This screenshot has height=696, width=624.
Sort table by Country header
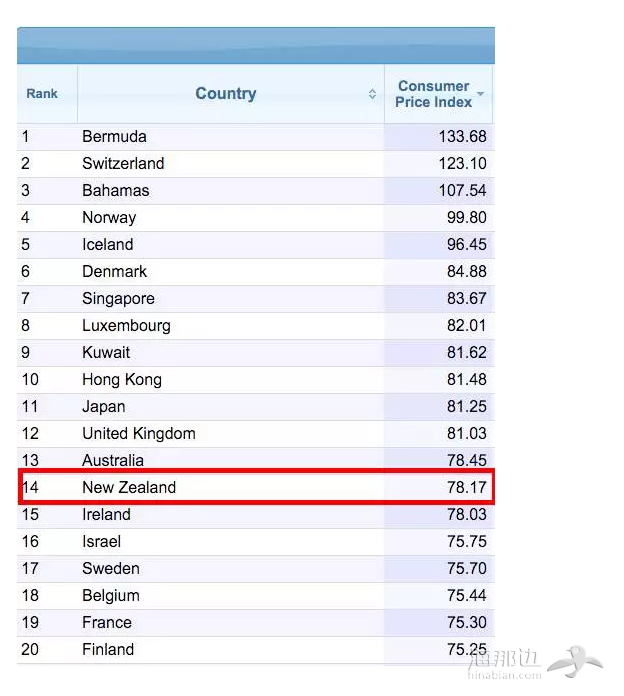pyautogui.click(x=226, y=94)
